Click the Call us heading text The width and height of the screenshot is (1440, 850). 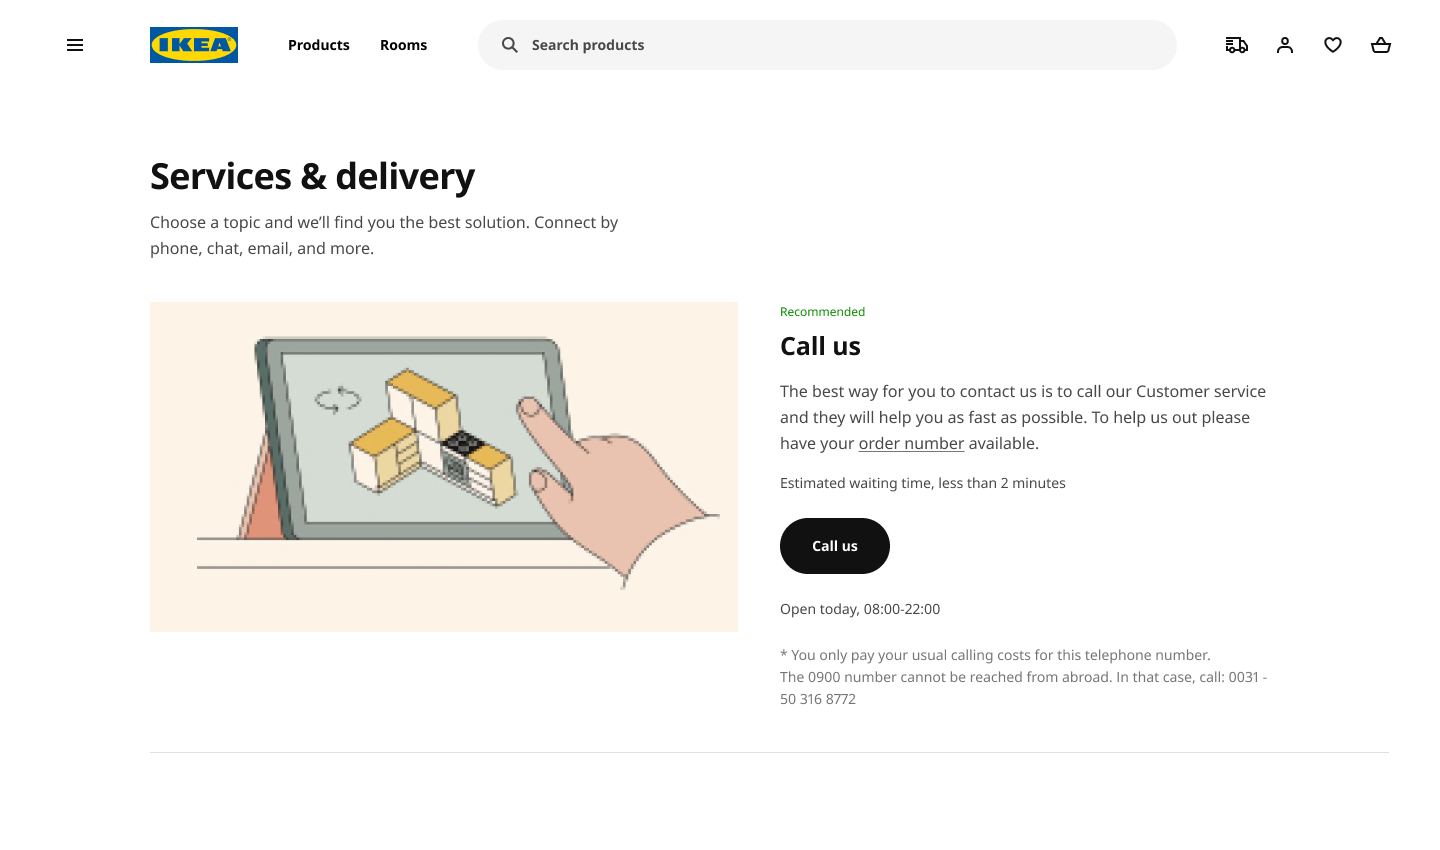click(820, 346)
